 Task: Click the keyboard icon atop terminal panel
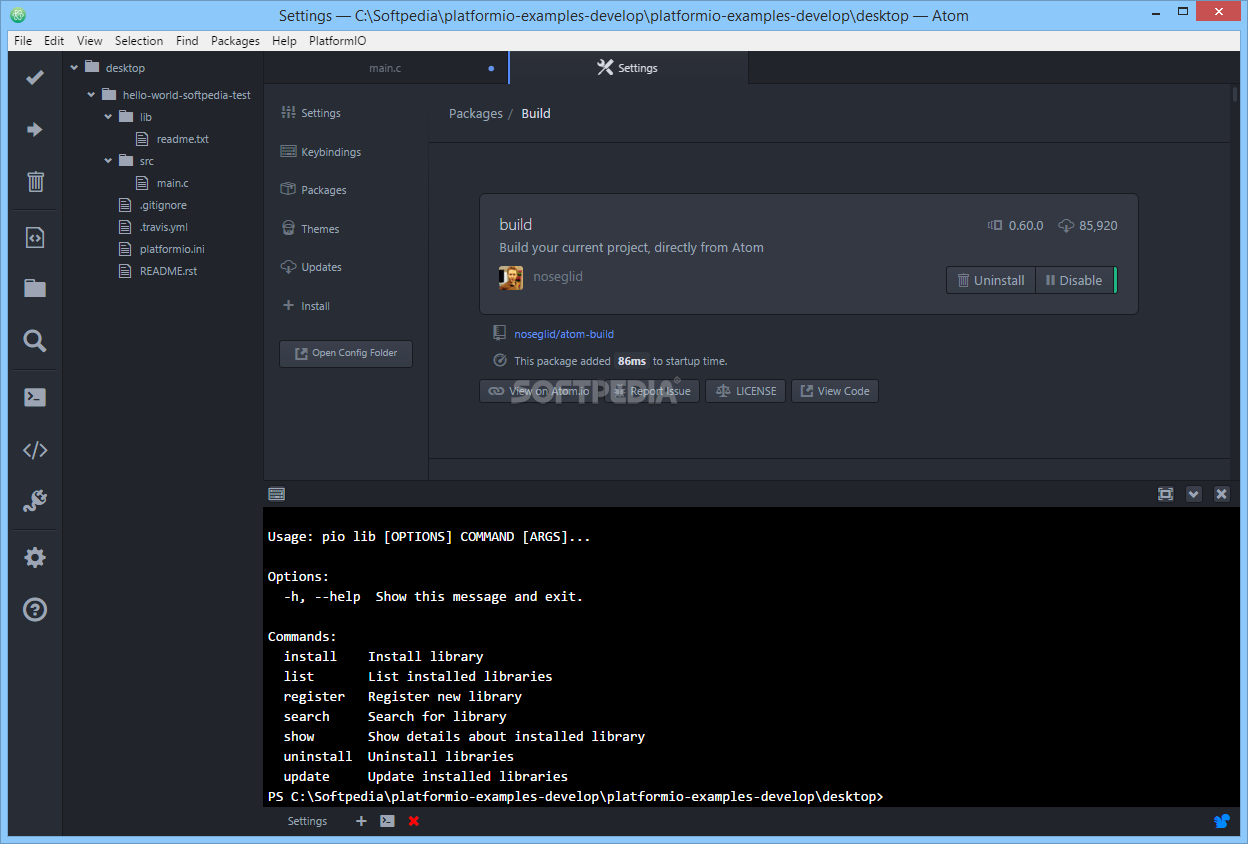tap(277, 494)
